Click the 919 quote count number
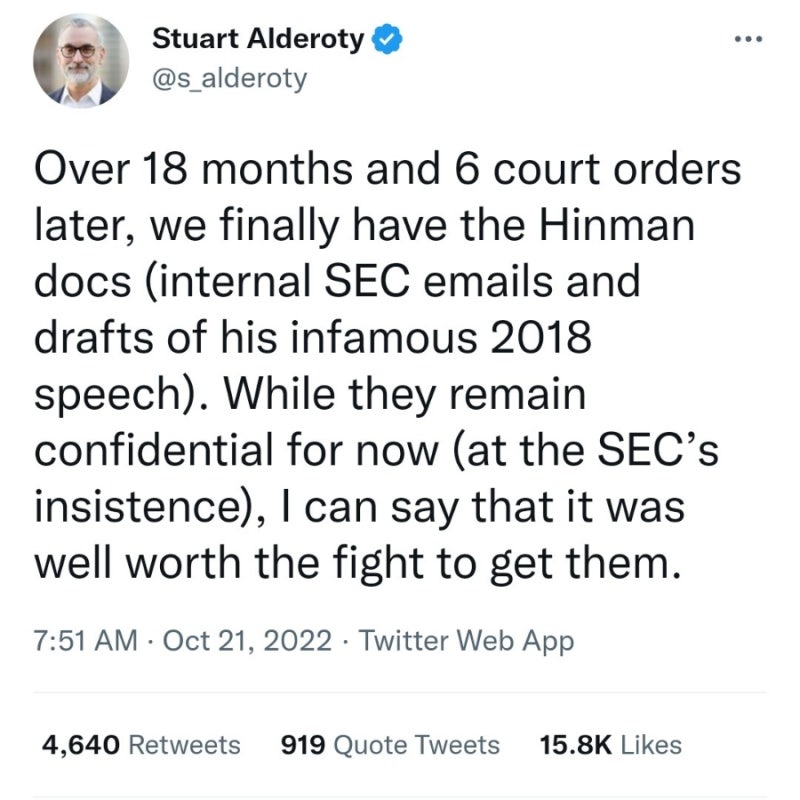This screenshot has height=800, width=800. [x=303, y=744]
